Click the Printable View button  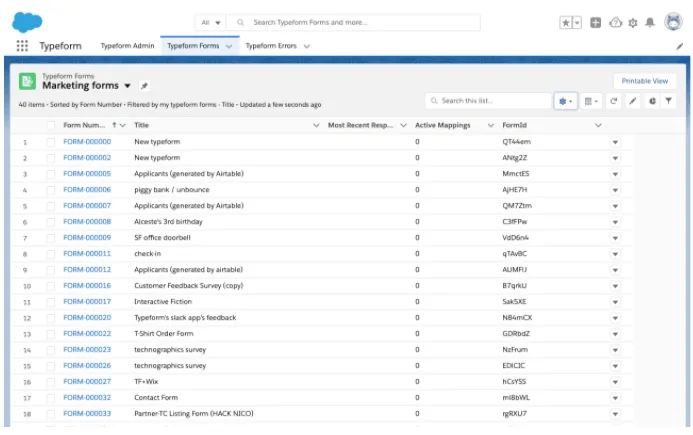[x=644, y=81]
